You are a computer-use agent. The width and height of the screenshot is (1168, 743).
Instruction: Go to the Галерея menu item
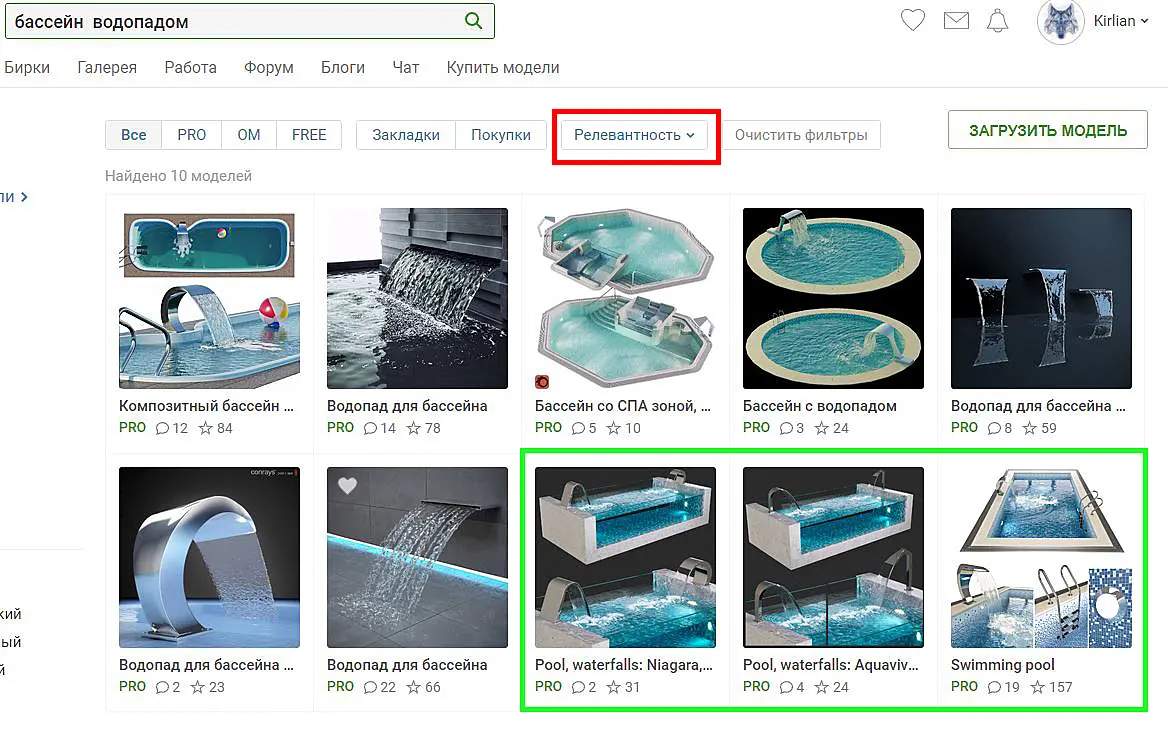coord(107,67)
